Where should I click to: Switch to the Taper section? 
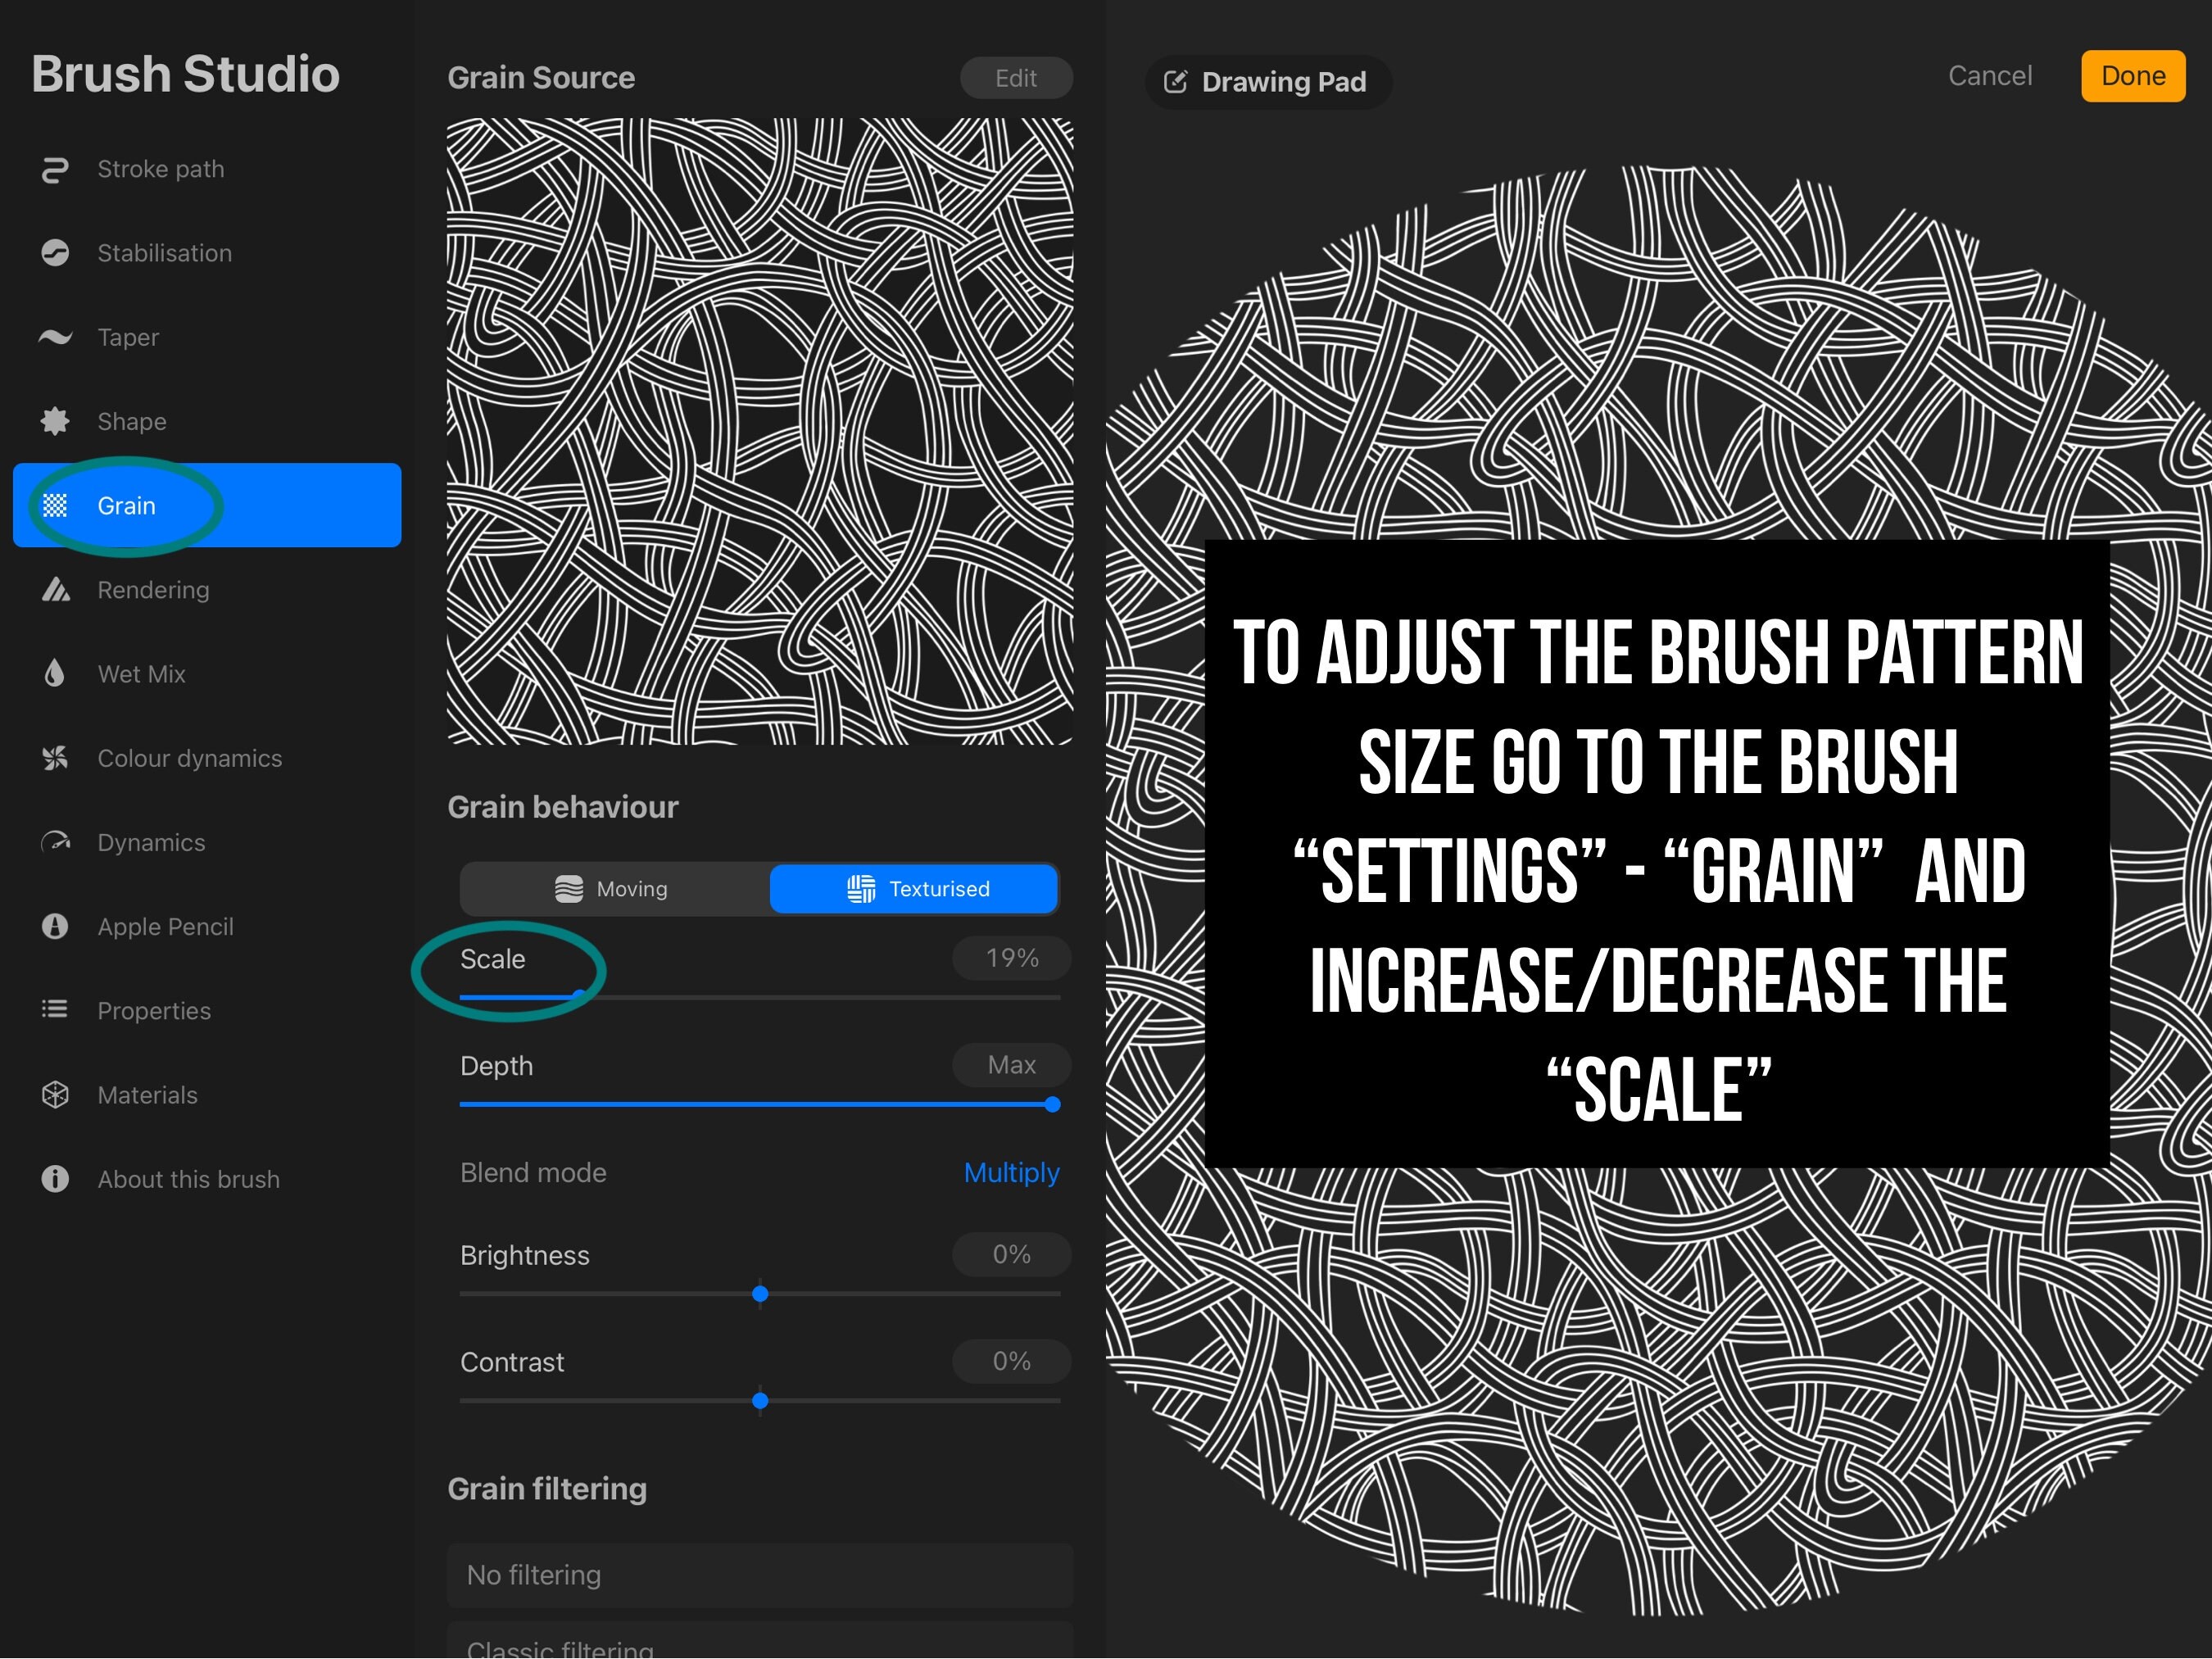tap(207, 337)
